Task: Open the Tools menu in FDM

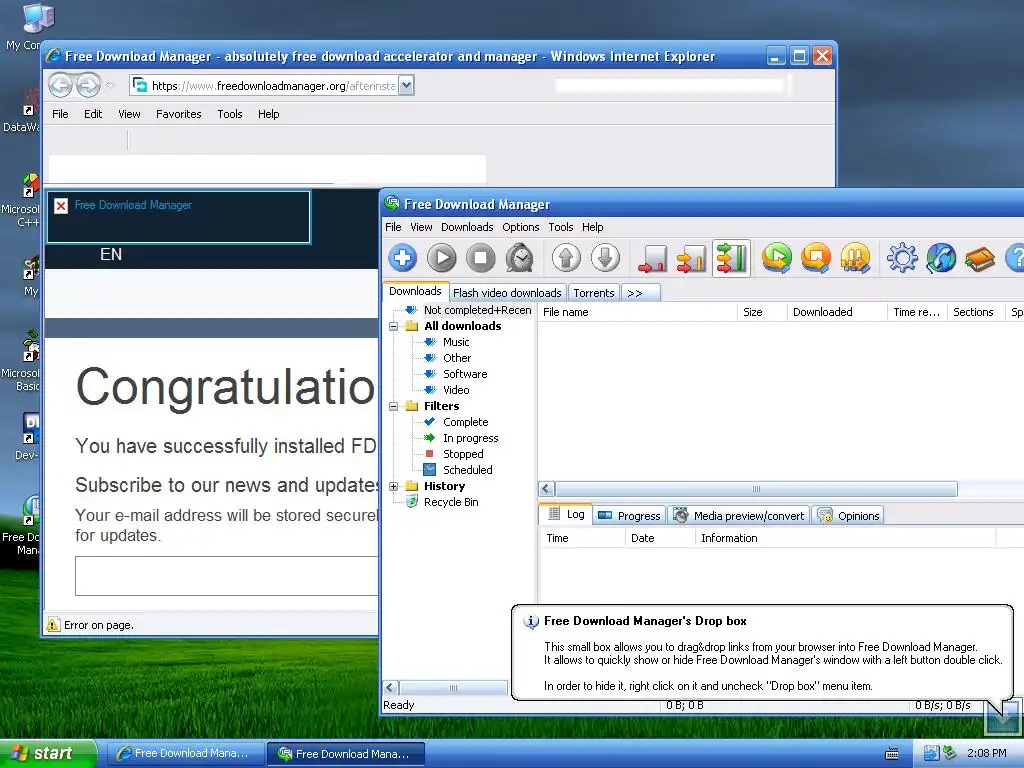Action: pos(560,227)
